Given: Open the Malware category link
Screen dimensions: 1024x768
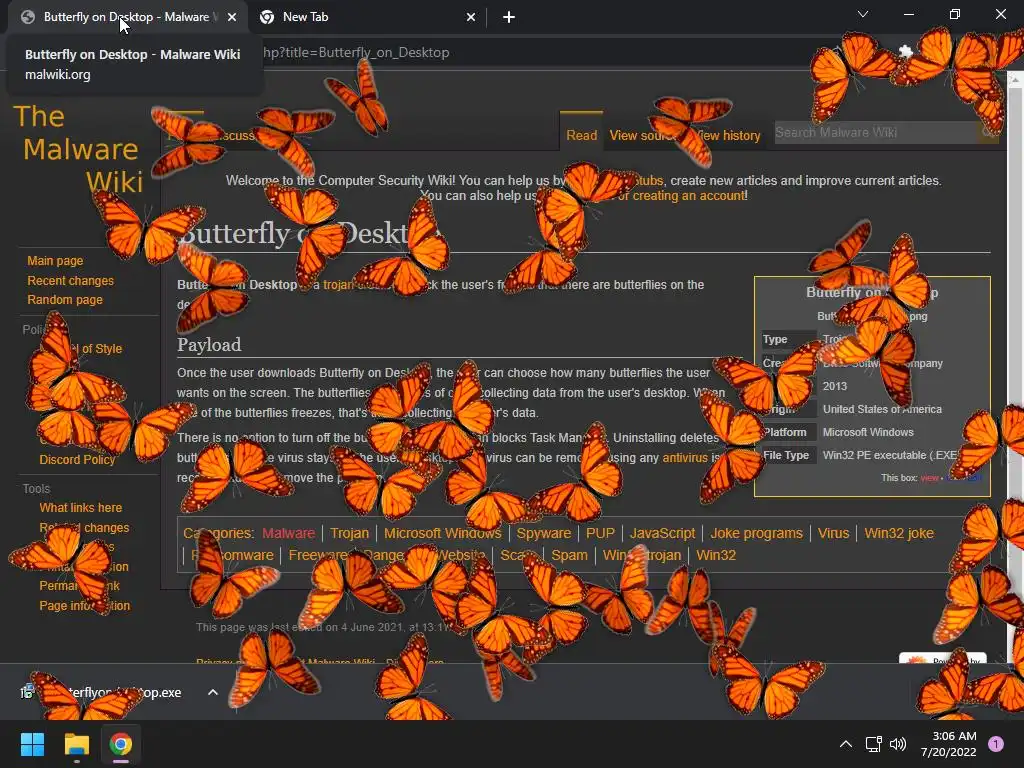Looking at the screenshot, I should [288, 533].
